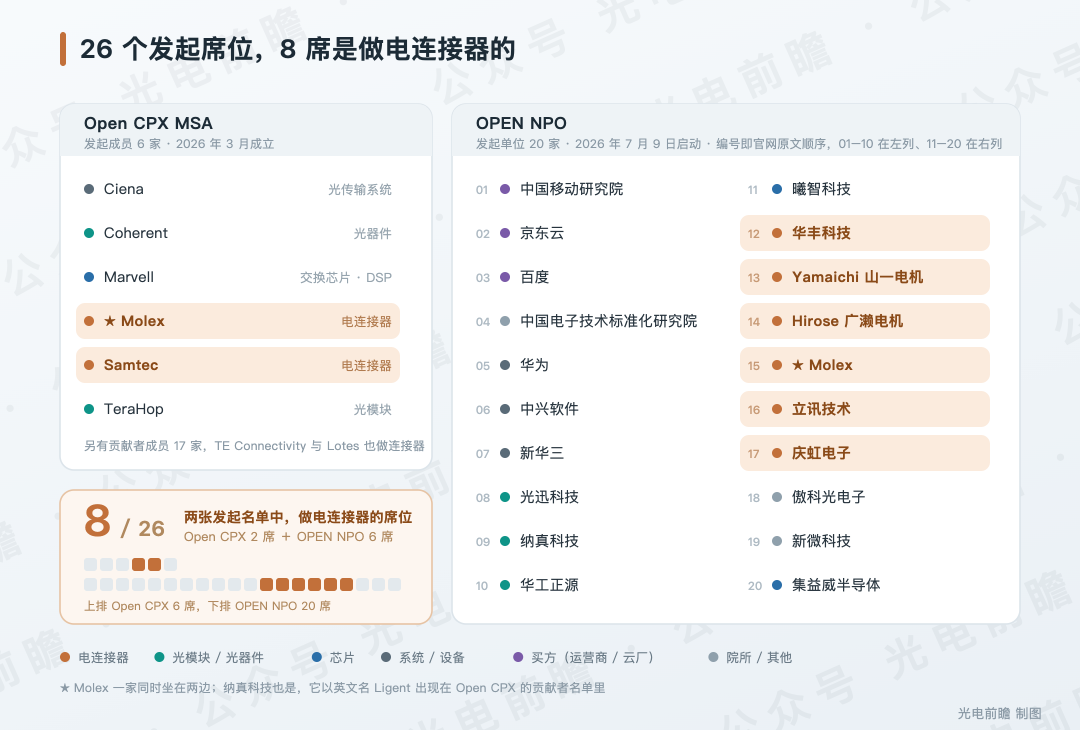
Task: Click the 系统 / 设备 legend label
Action: click(x=432, y=658)
